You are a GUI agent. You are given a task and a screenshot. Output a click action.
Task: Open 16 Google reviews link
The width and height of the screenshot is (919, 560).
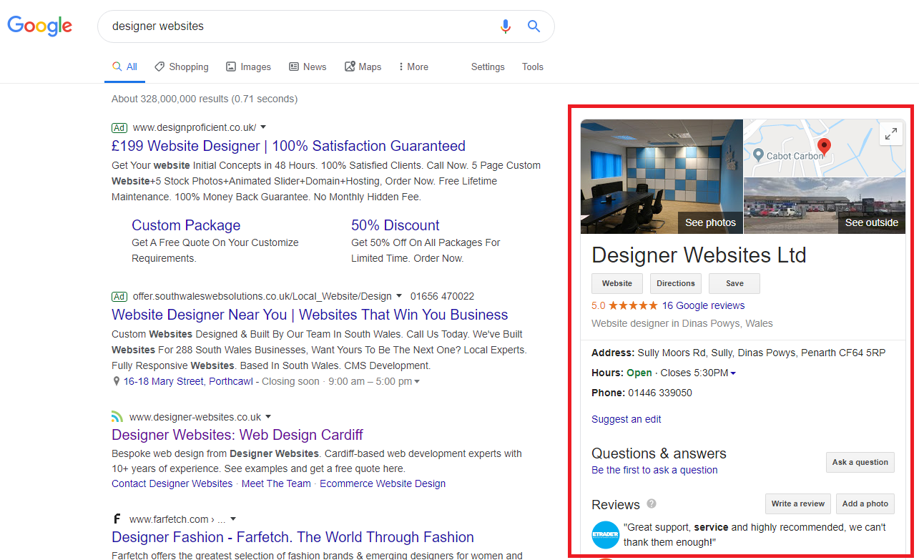click(703, 306)
